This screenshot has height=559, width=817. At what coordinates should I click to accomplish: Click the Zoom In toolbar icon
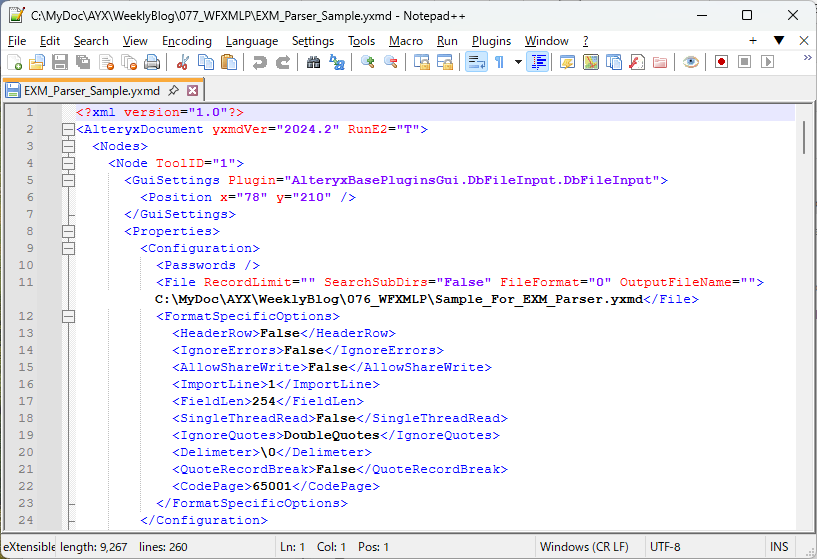coord(367,62)
